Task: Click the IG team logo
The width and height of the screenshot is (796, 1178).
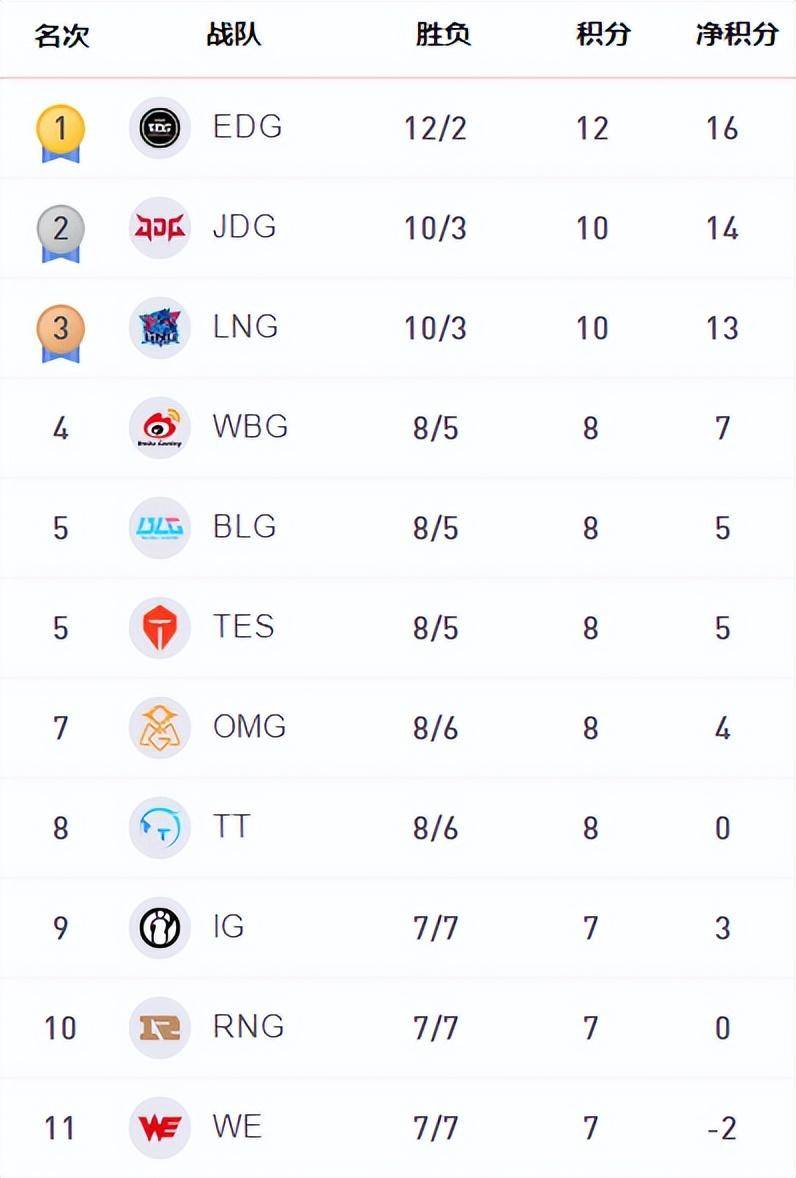Action: [x=159, y=928]
